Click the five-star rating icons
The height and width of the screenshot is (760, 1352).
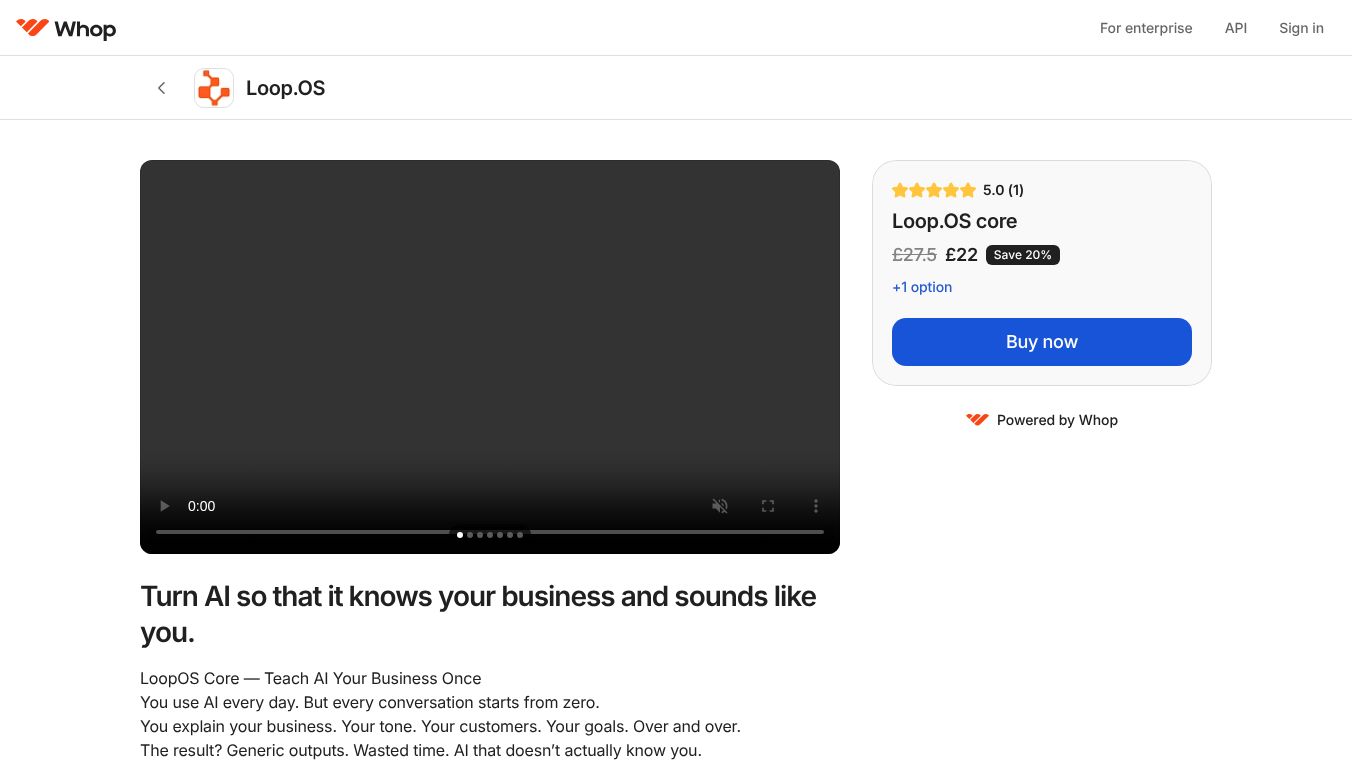pos(934,190)
